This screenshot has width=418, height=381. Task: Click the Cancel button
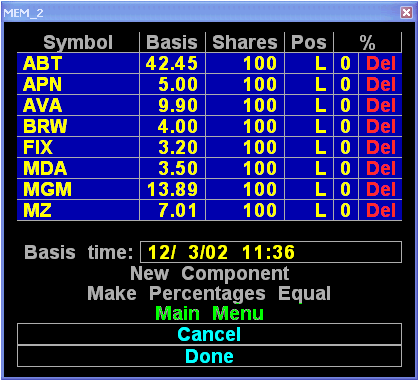click(x=209, y=334)
